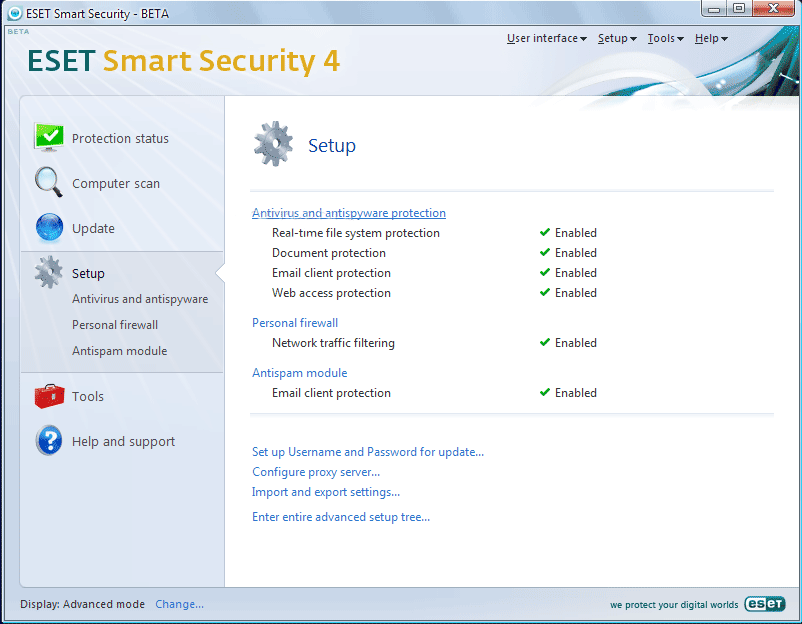The width and height of the screenshot is (802, 624).
Task: Select Tools label in sidebar
Action: point(87,396)
